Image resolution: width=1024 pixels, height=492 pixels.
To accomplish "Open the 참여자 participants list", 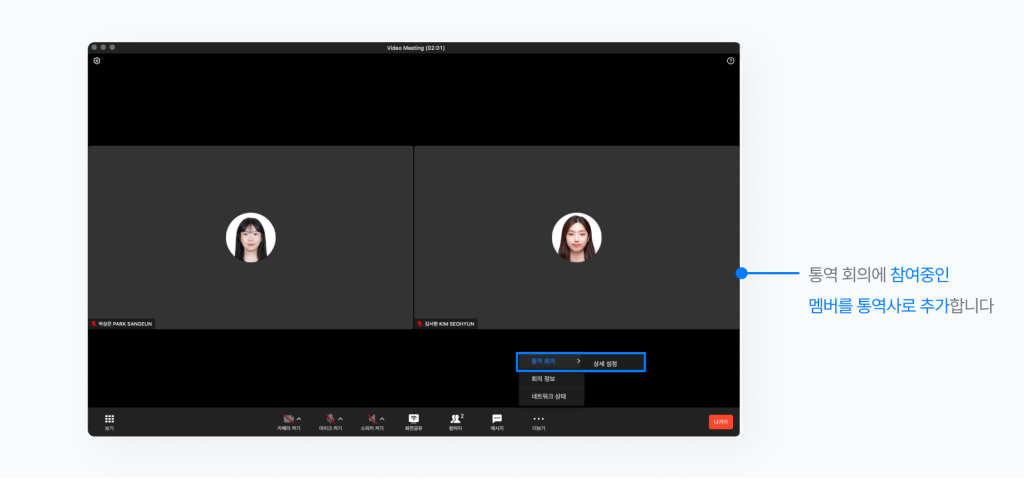I will 456,419.
